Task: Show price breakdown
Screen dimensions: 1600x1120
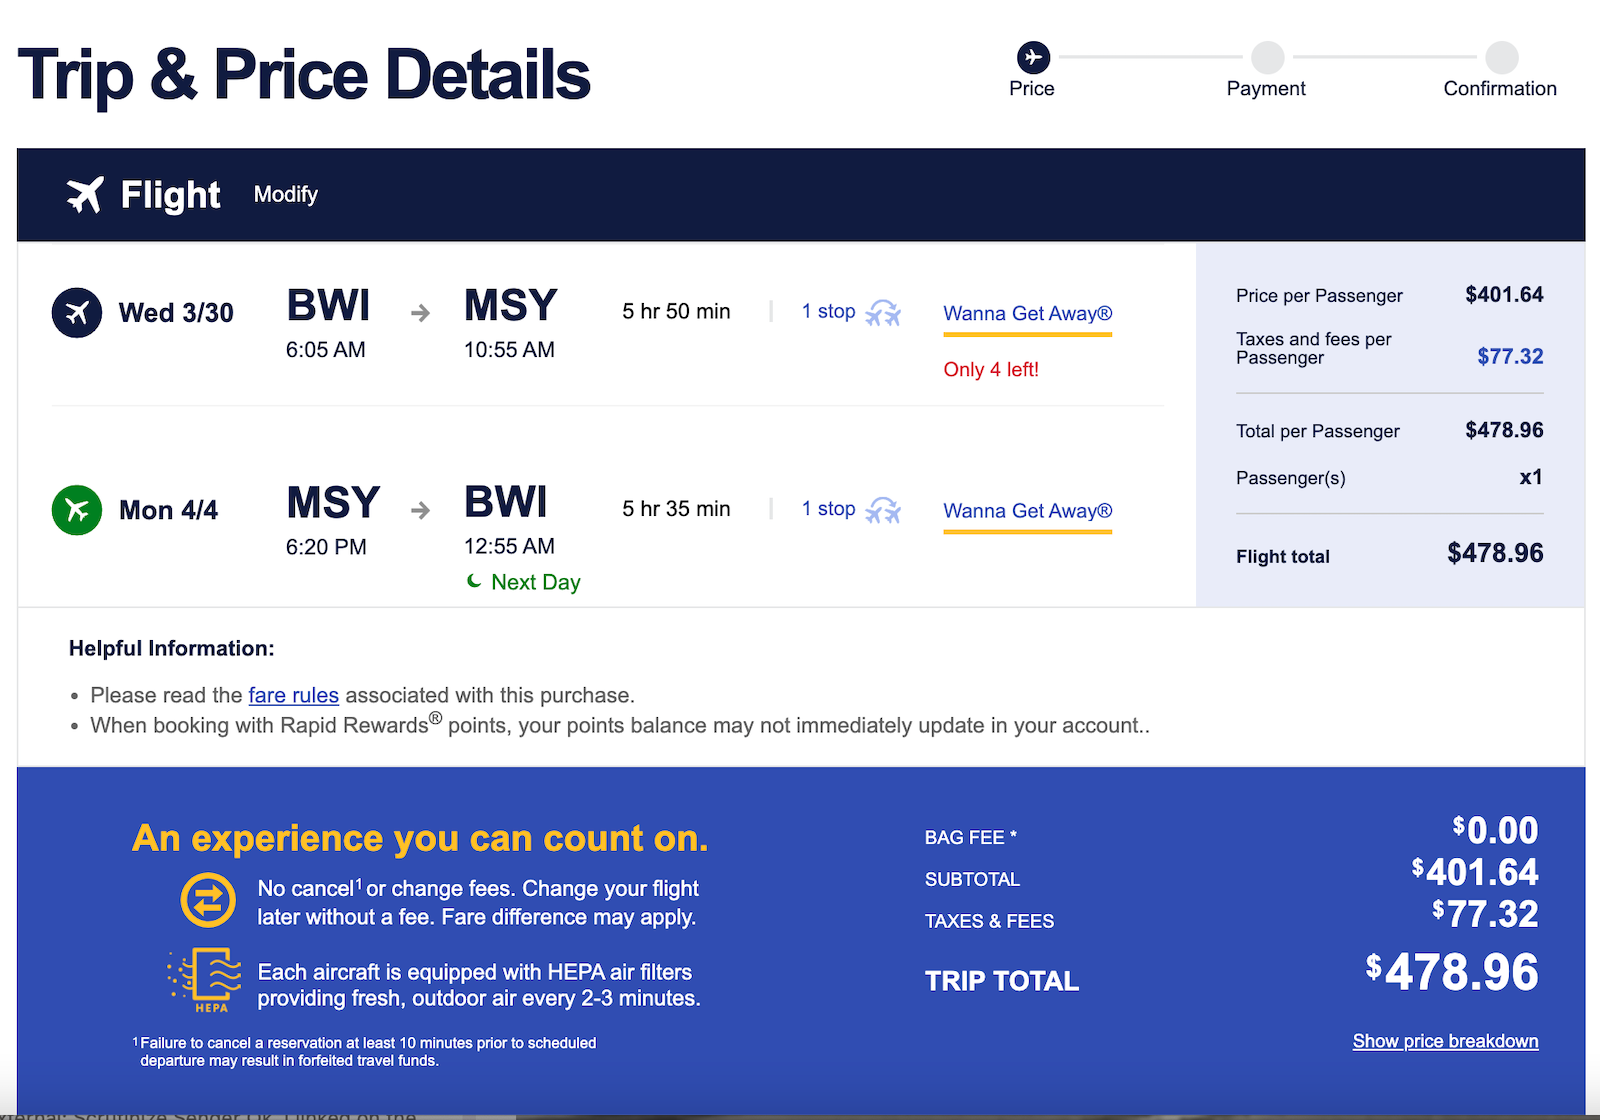Action: [x=1445, y=1040]
